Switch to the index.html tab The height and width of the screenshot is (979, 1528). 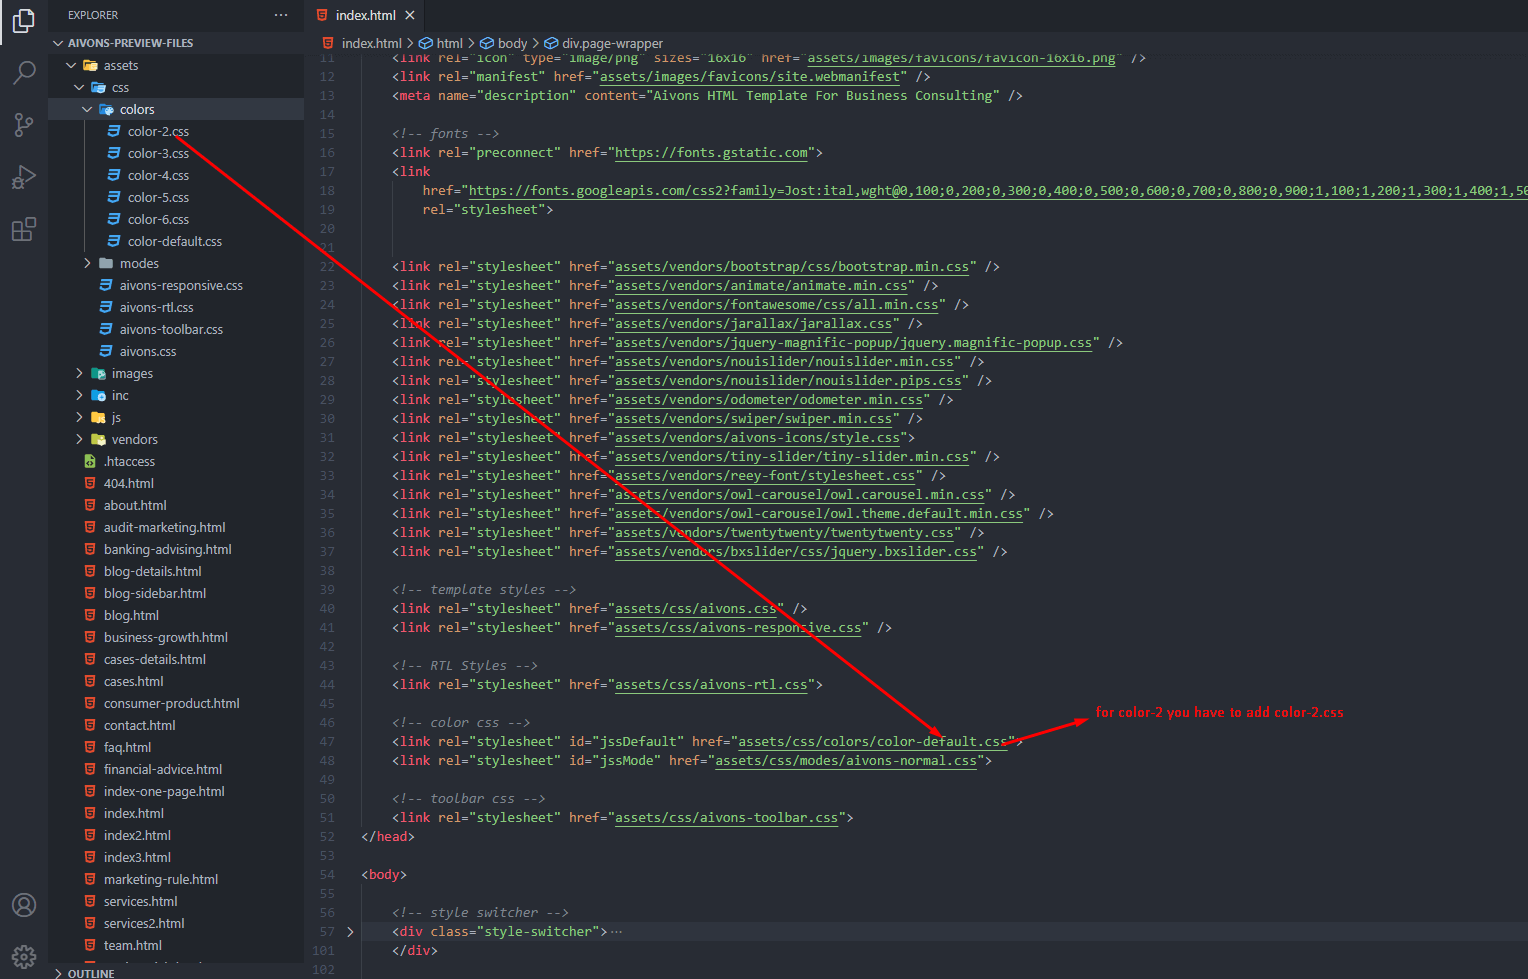[x=365, y=15]
